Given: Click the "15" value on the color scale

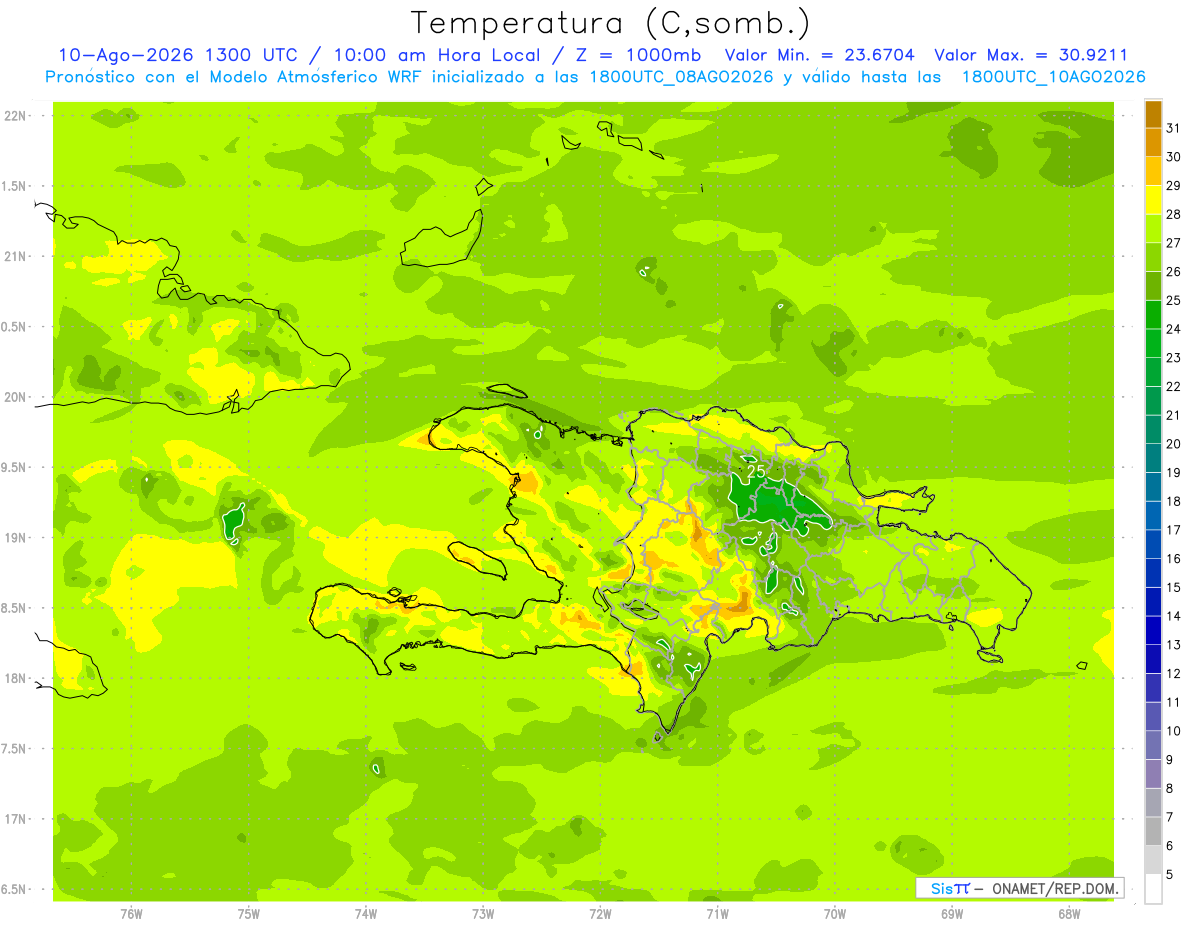Looking at the screenshot, I should [1174, 588].
